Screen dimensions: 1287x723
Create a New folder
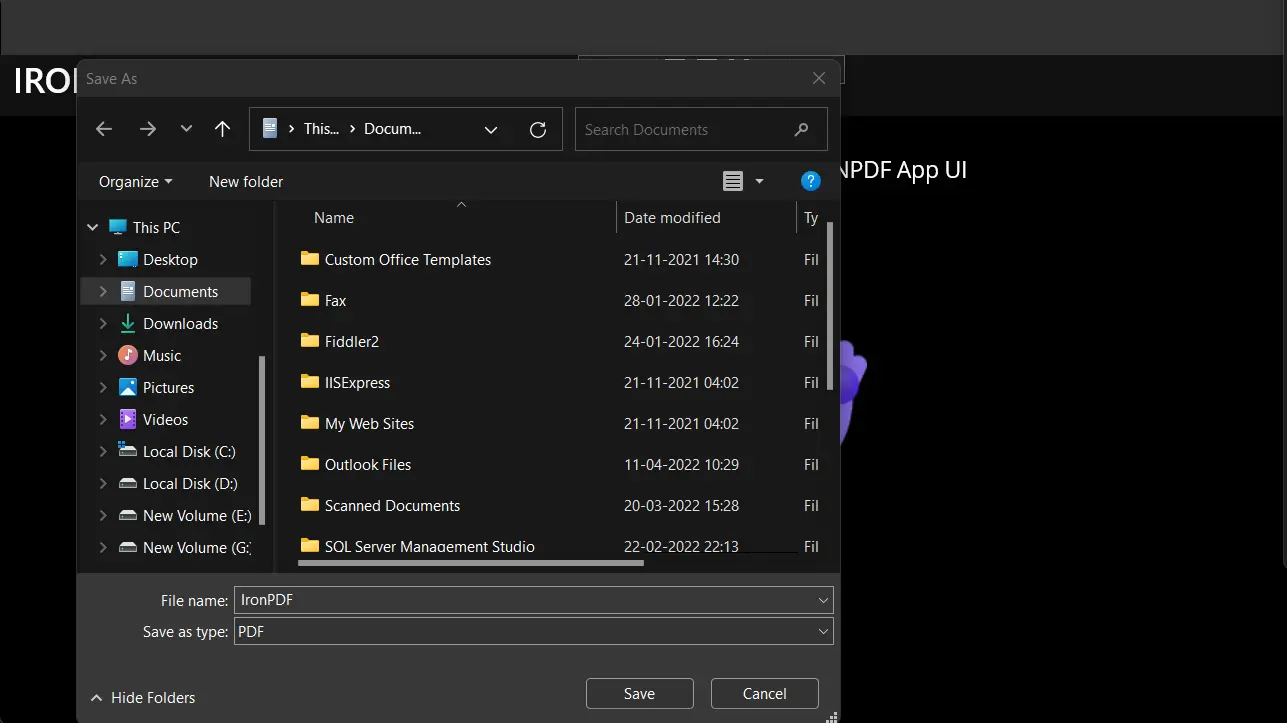coord(246,181)
